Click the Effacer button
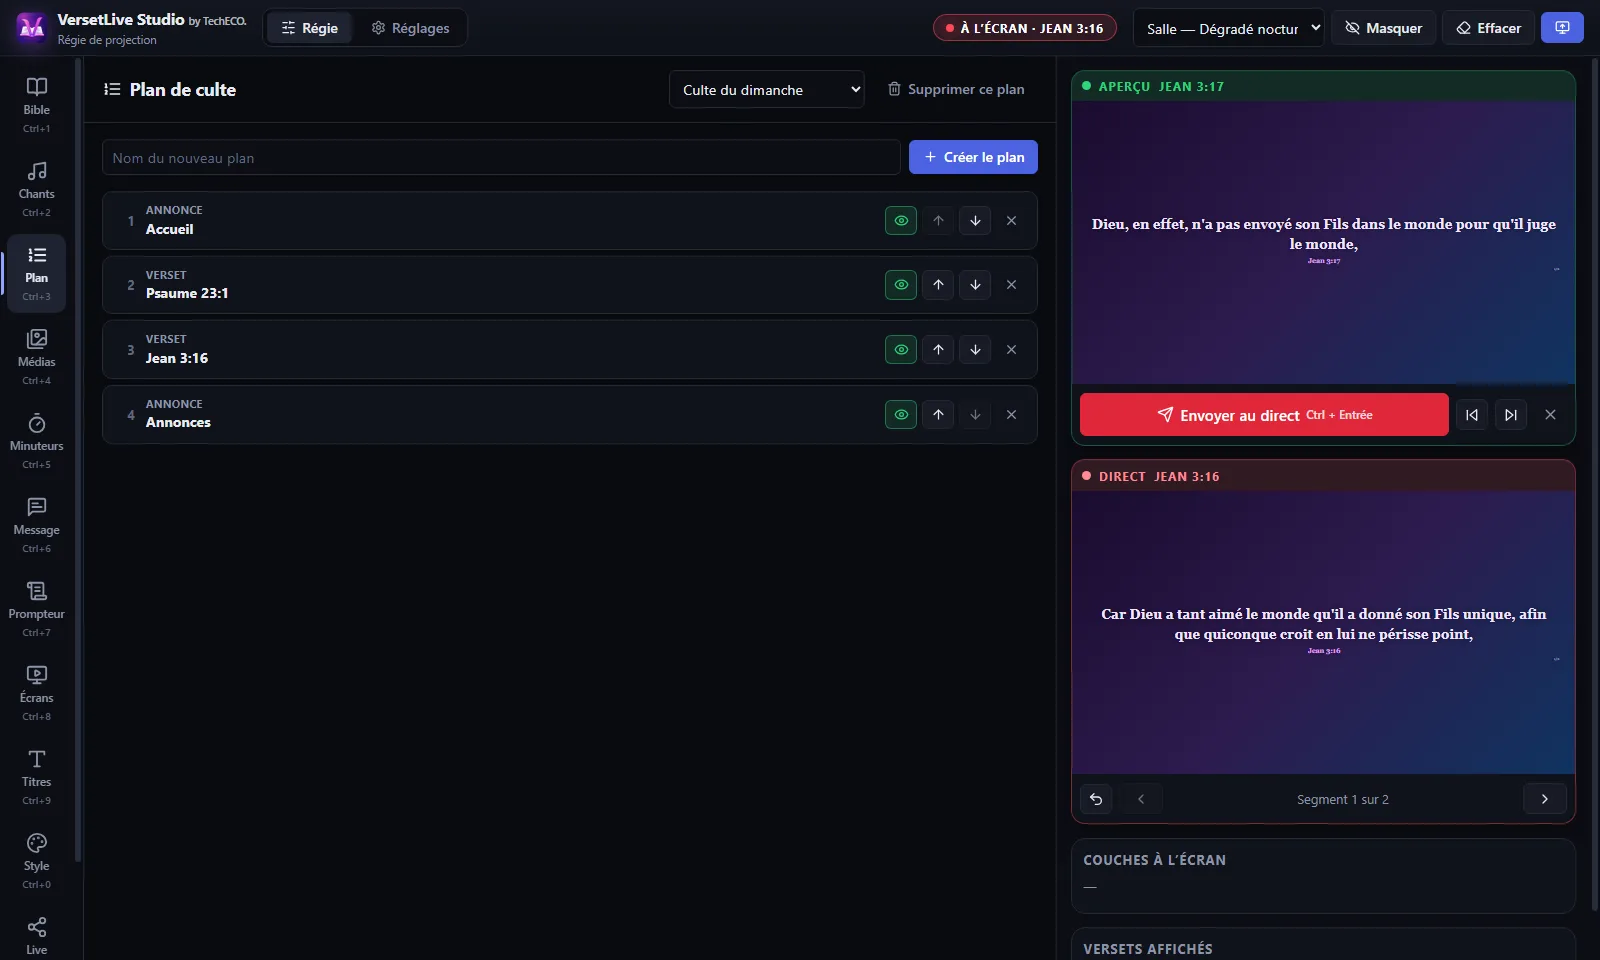 (1489, 28)
